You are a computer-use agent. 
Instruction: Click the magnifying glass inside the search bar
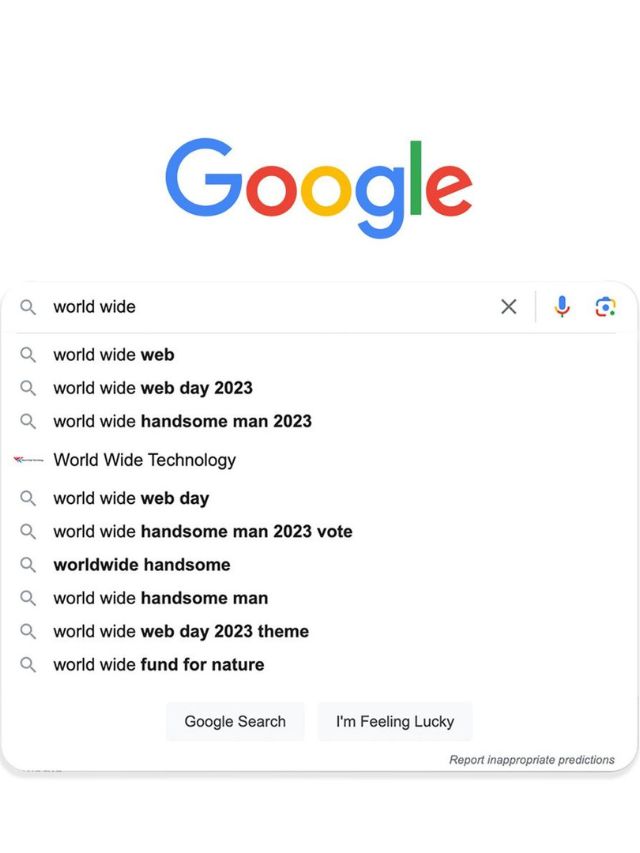click(30, 307)
